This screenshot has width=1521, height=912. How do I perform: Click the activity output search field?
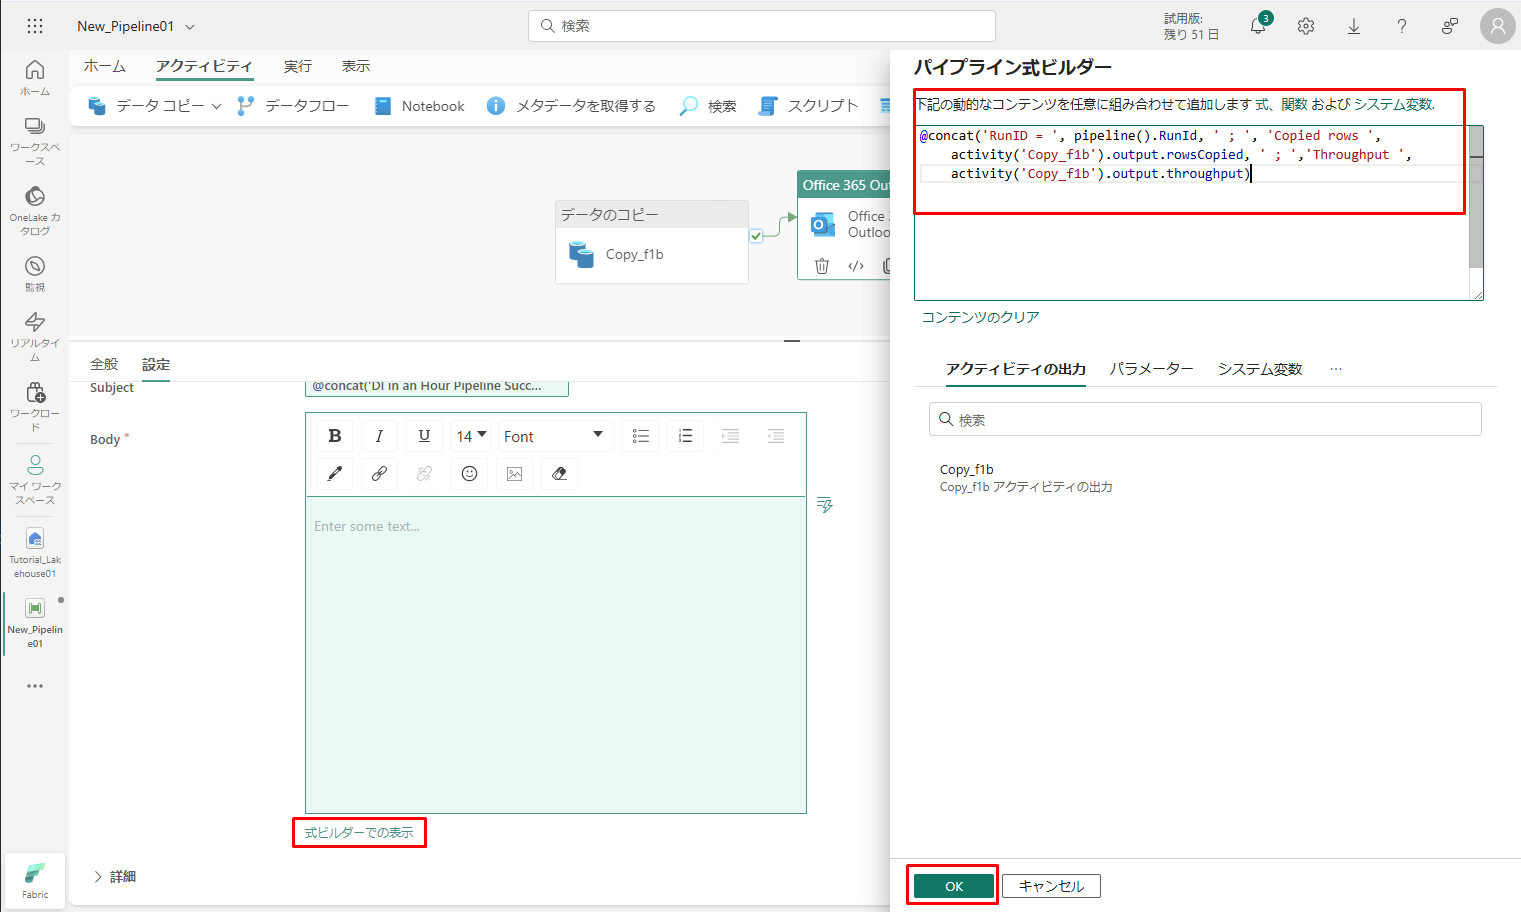click(x=1205, y=420)
